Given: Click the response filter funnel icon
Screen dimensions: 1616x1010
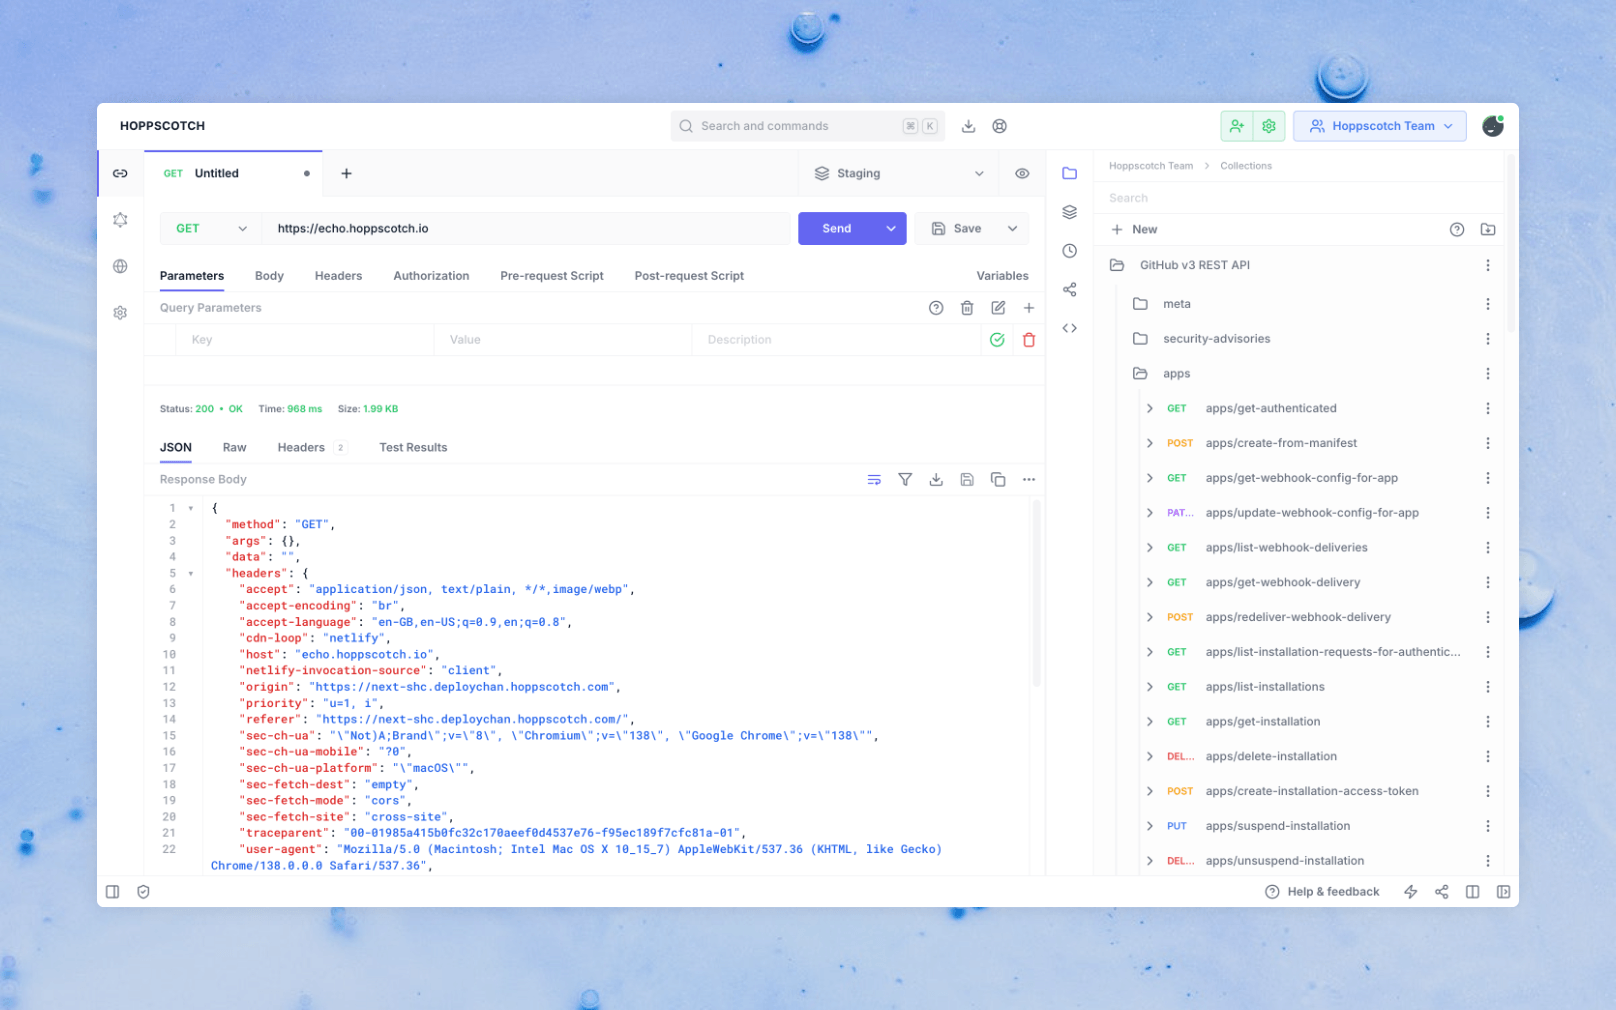Looking at the screenshot, I should (905, 480).
